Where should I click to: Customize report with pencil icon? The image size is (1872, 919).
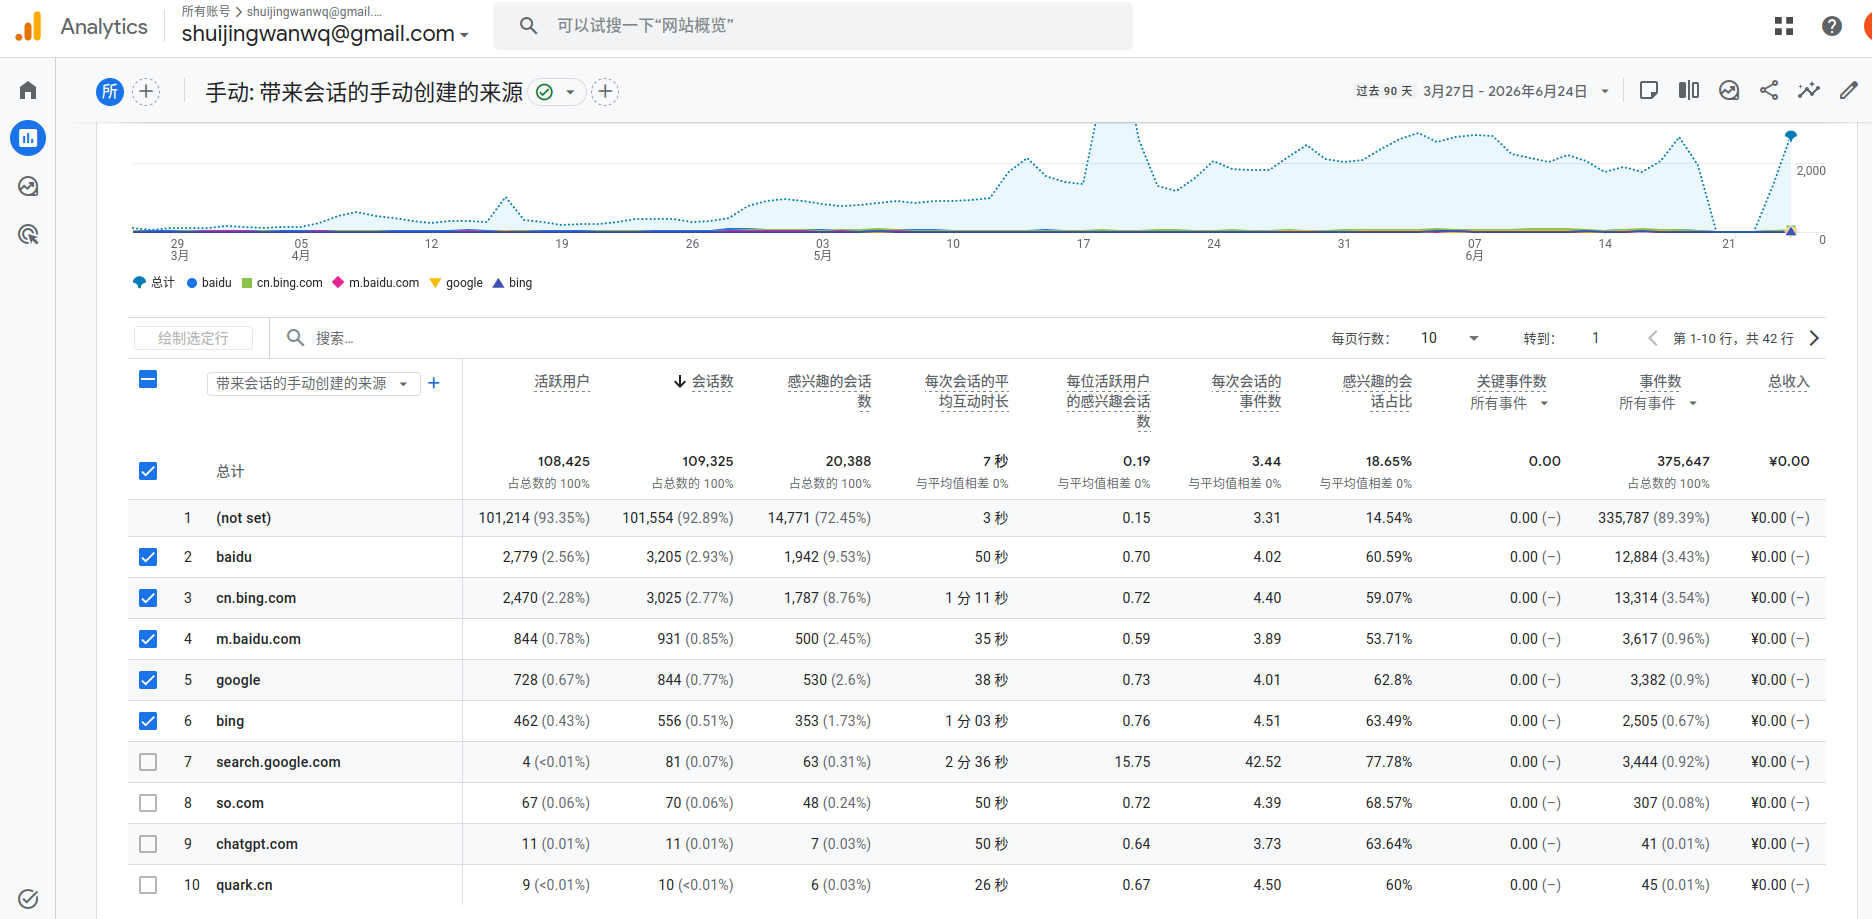pos(1849,91)
